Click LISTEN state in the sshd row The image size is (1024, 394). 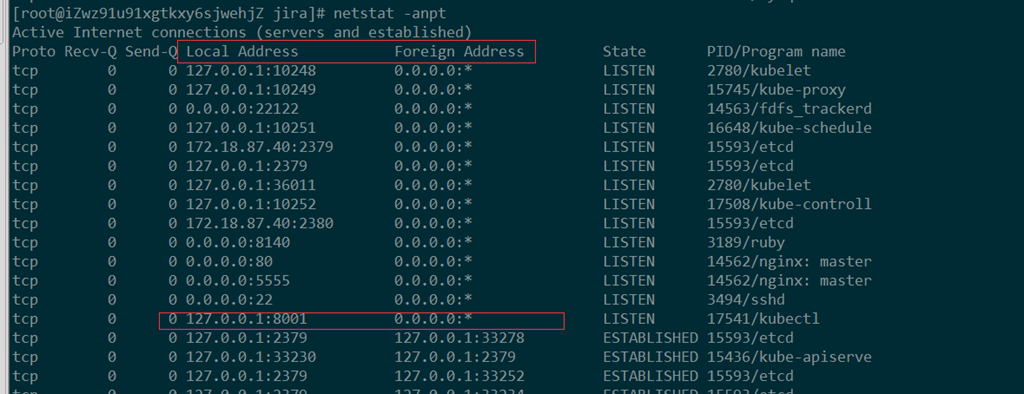coord(628,300)
